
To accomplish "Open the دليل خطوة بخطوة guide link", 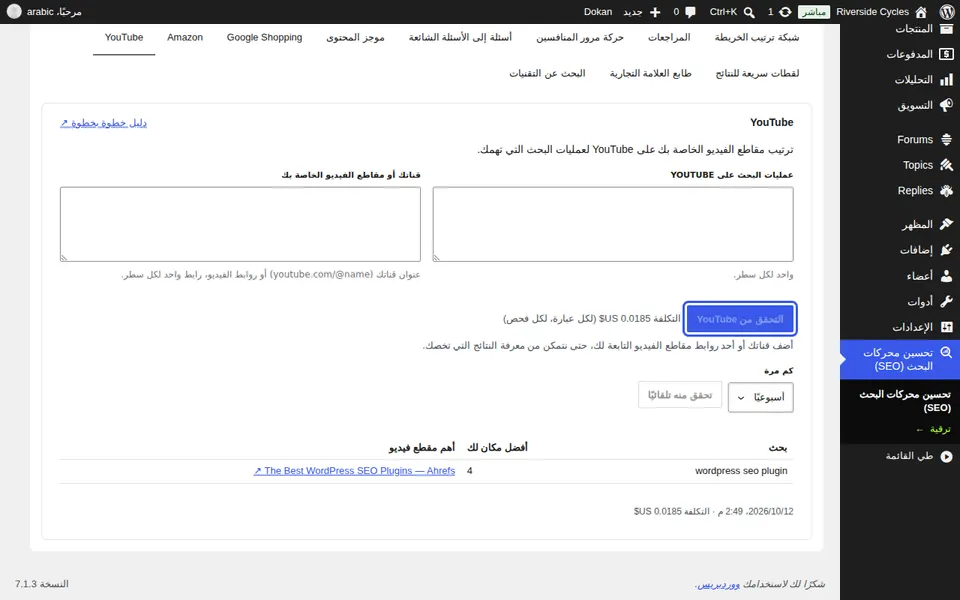I will (103, 123).
